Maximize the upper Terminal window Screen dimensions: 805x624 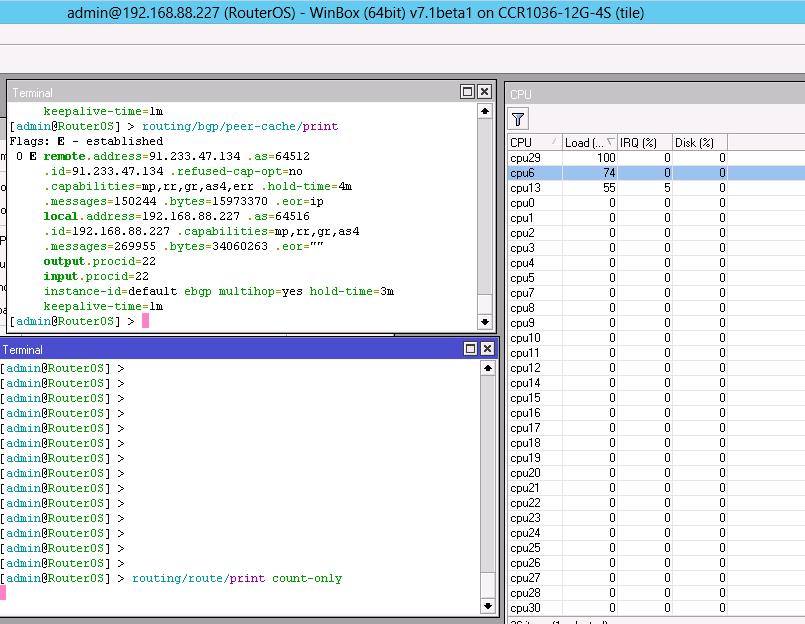[x=468, y=92]
